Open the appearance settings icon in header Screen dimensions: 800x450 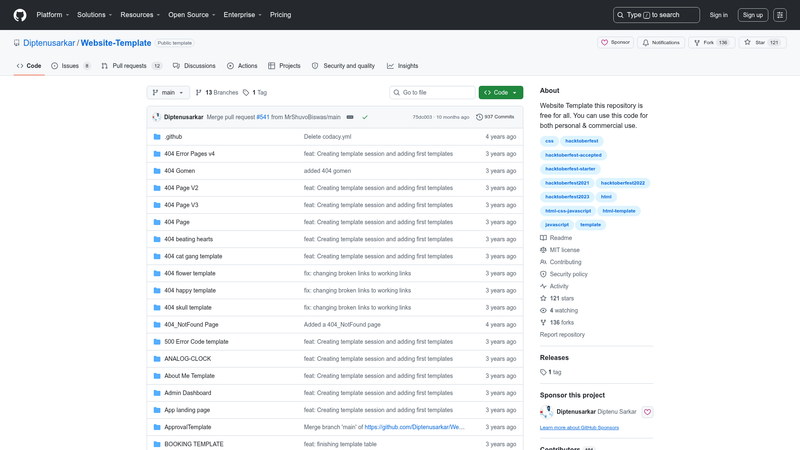780,15
